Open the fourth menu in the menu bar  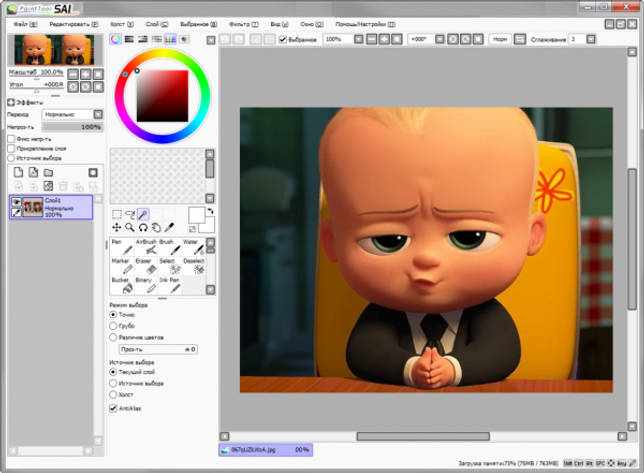[x=157, y=24]
